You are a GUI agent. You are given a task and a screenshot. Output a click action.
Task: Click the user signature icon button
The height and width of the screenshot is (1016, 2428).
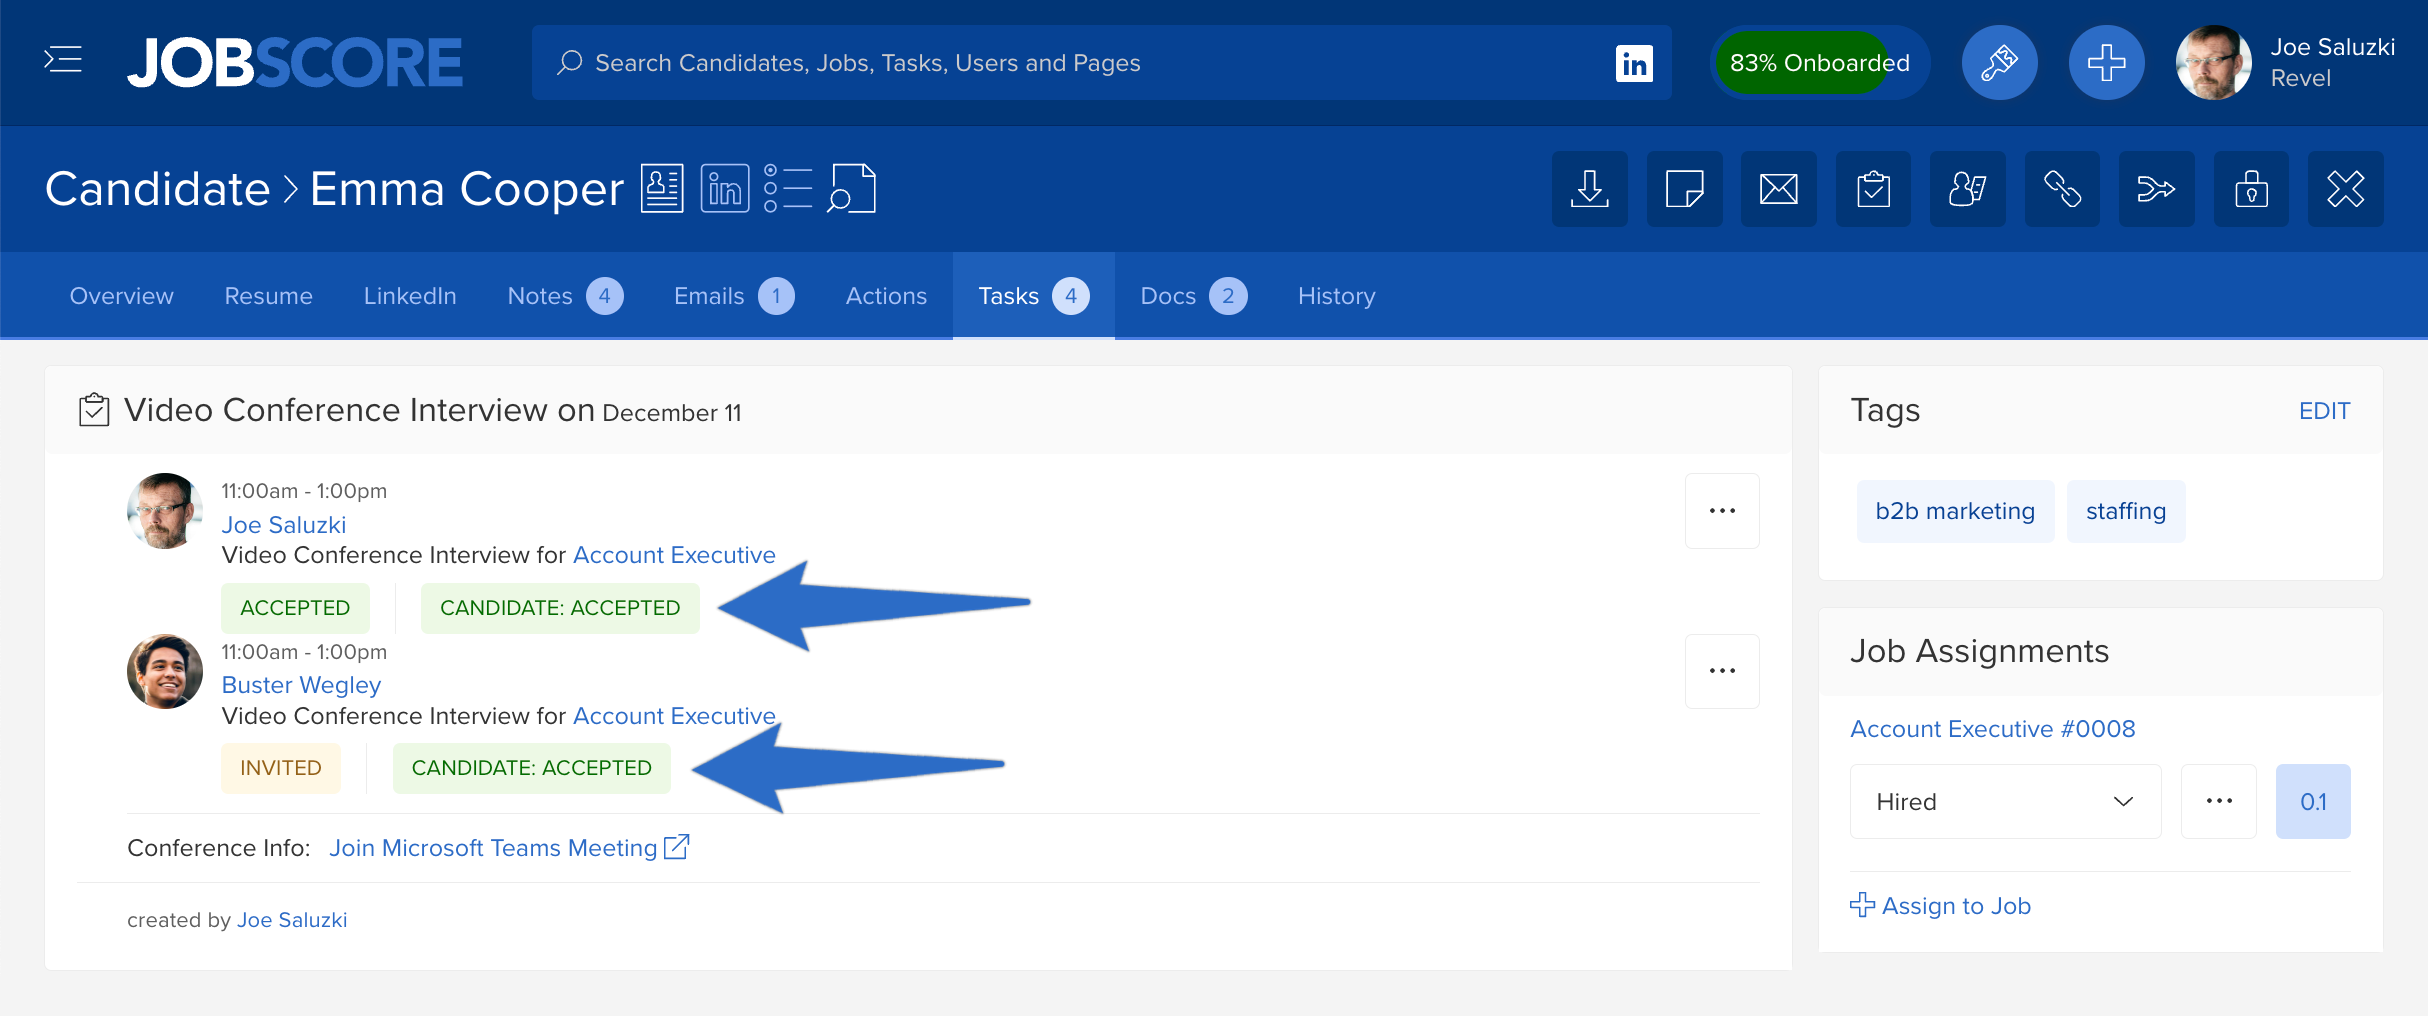[1968, 189]
